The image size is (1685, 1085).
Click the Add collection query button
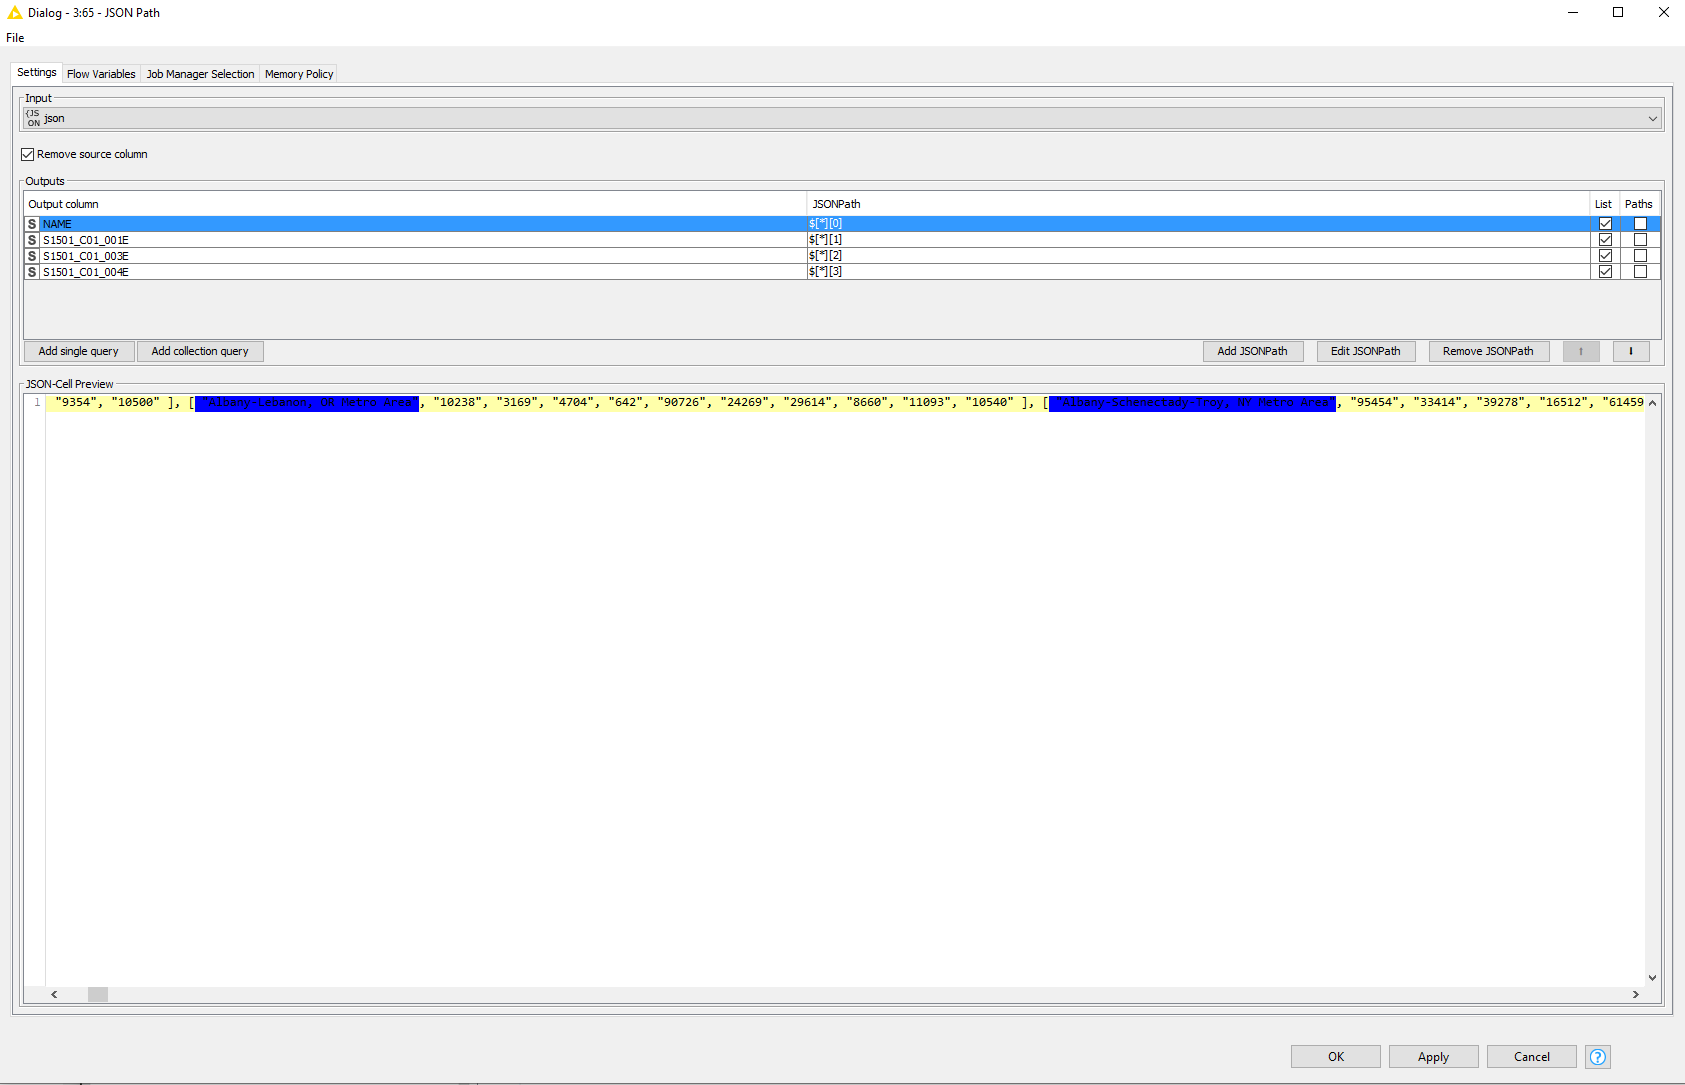(x=200, y=351)
